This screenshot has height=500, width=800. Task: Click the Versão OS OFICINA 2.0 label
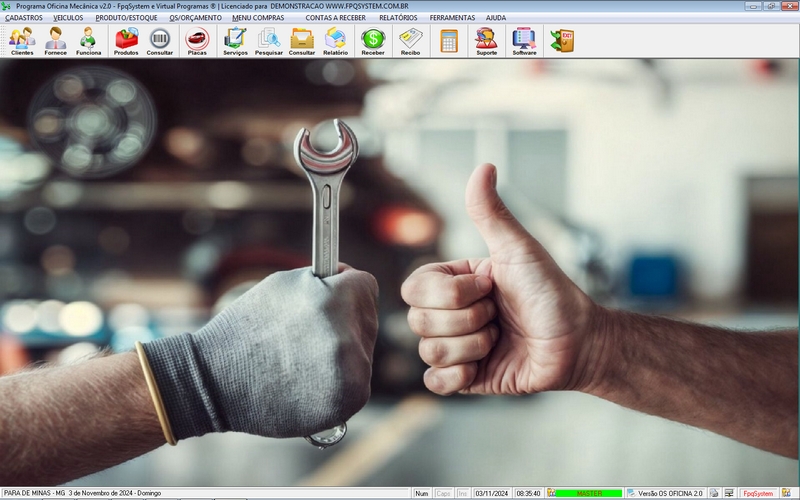(670, 493)
